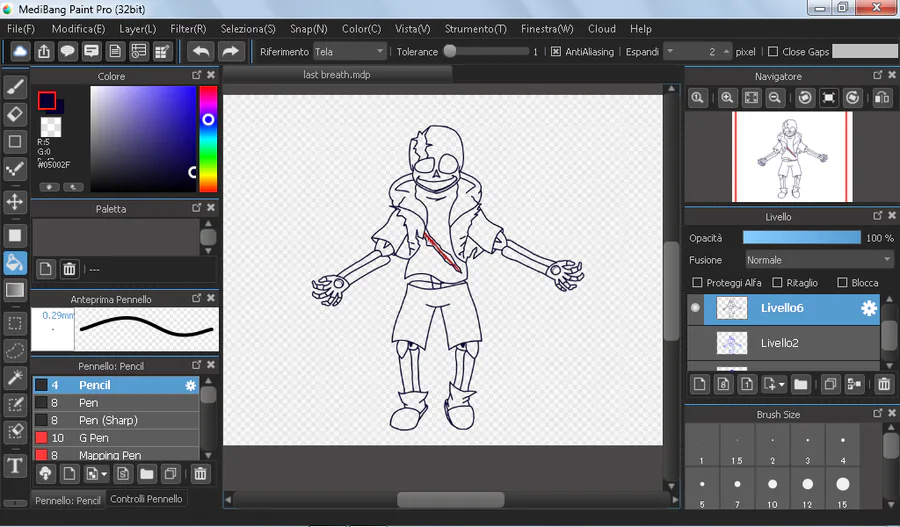Select the G Pen brush
The image size is (900, 527).
pos(115,438)
